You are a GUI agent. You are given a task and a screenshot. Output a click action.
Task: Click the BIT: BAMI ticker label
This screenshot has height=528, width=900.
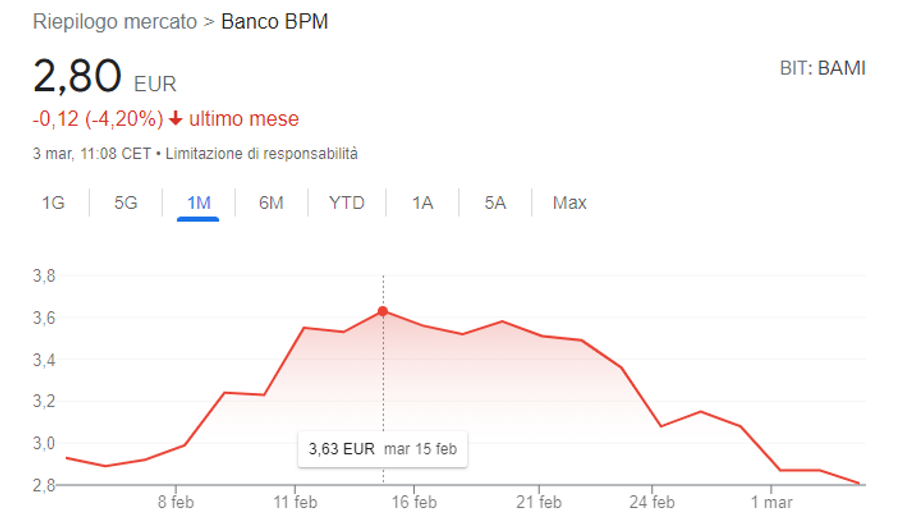pyautogui.click(x=823, y=68)
